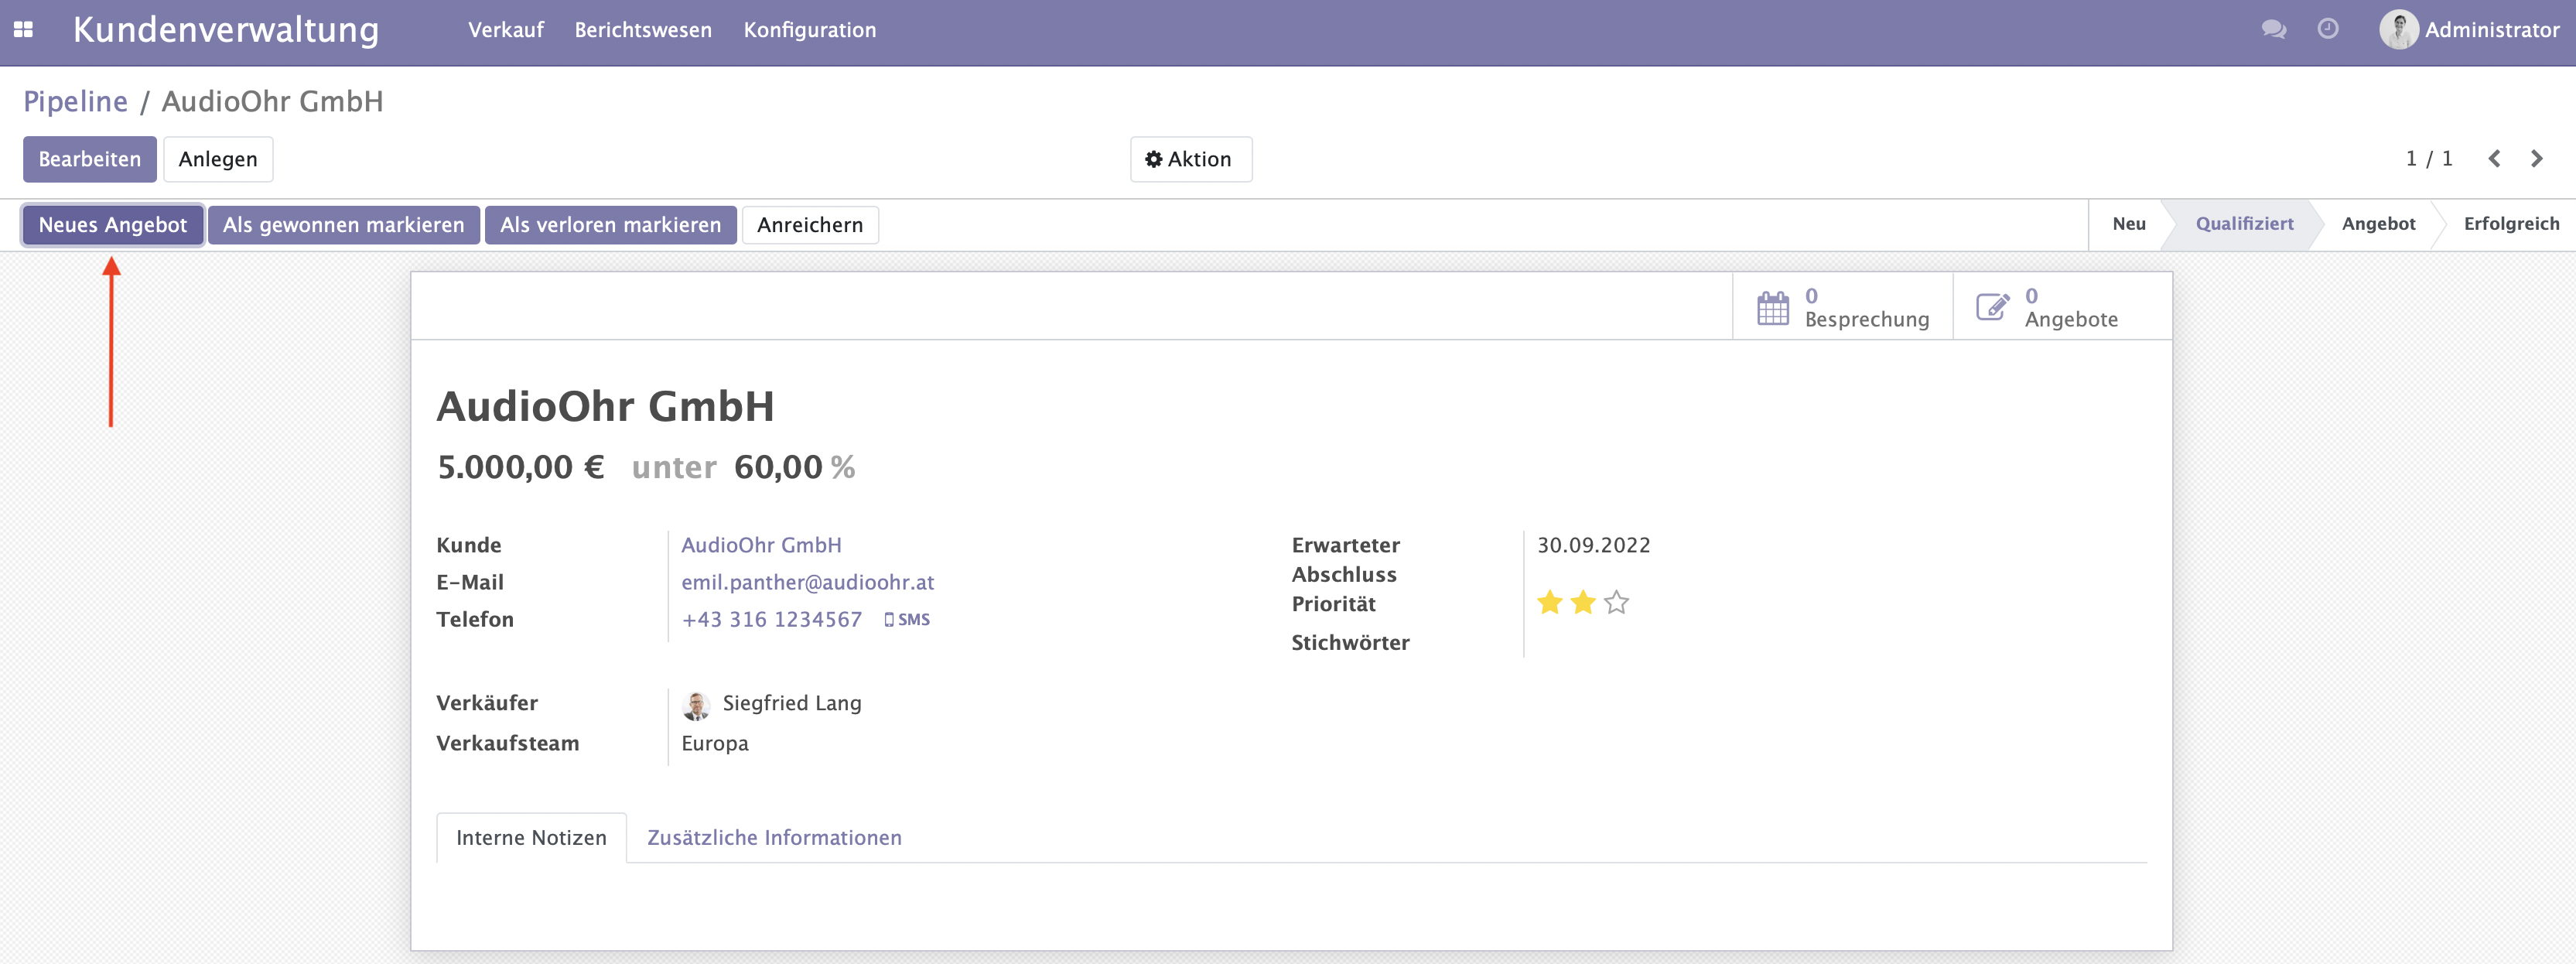Set stage to Erfolgreich
2576x964 pixels.
point(2511,224)
